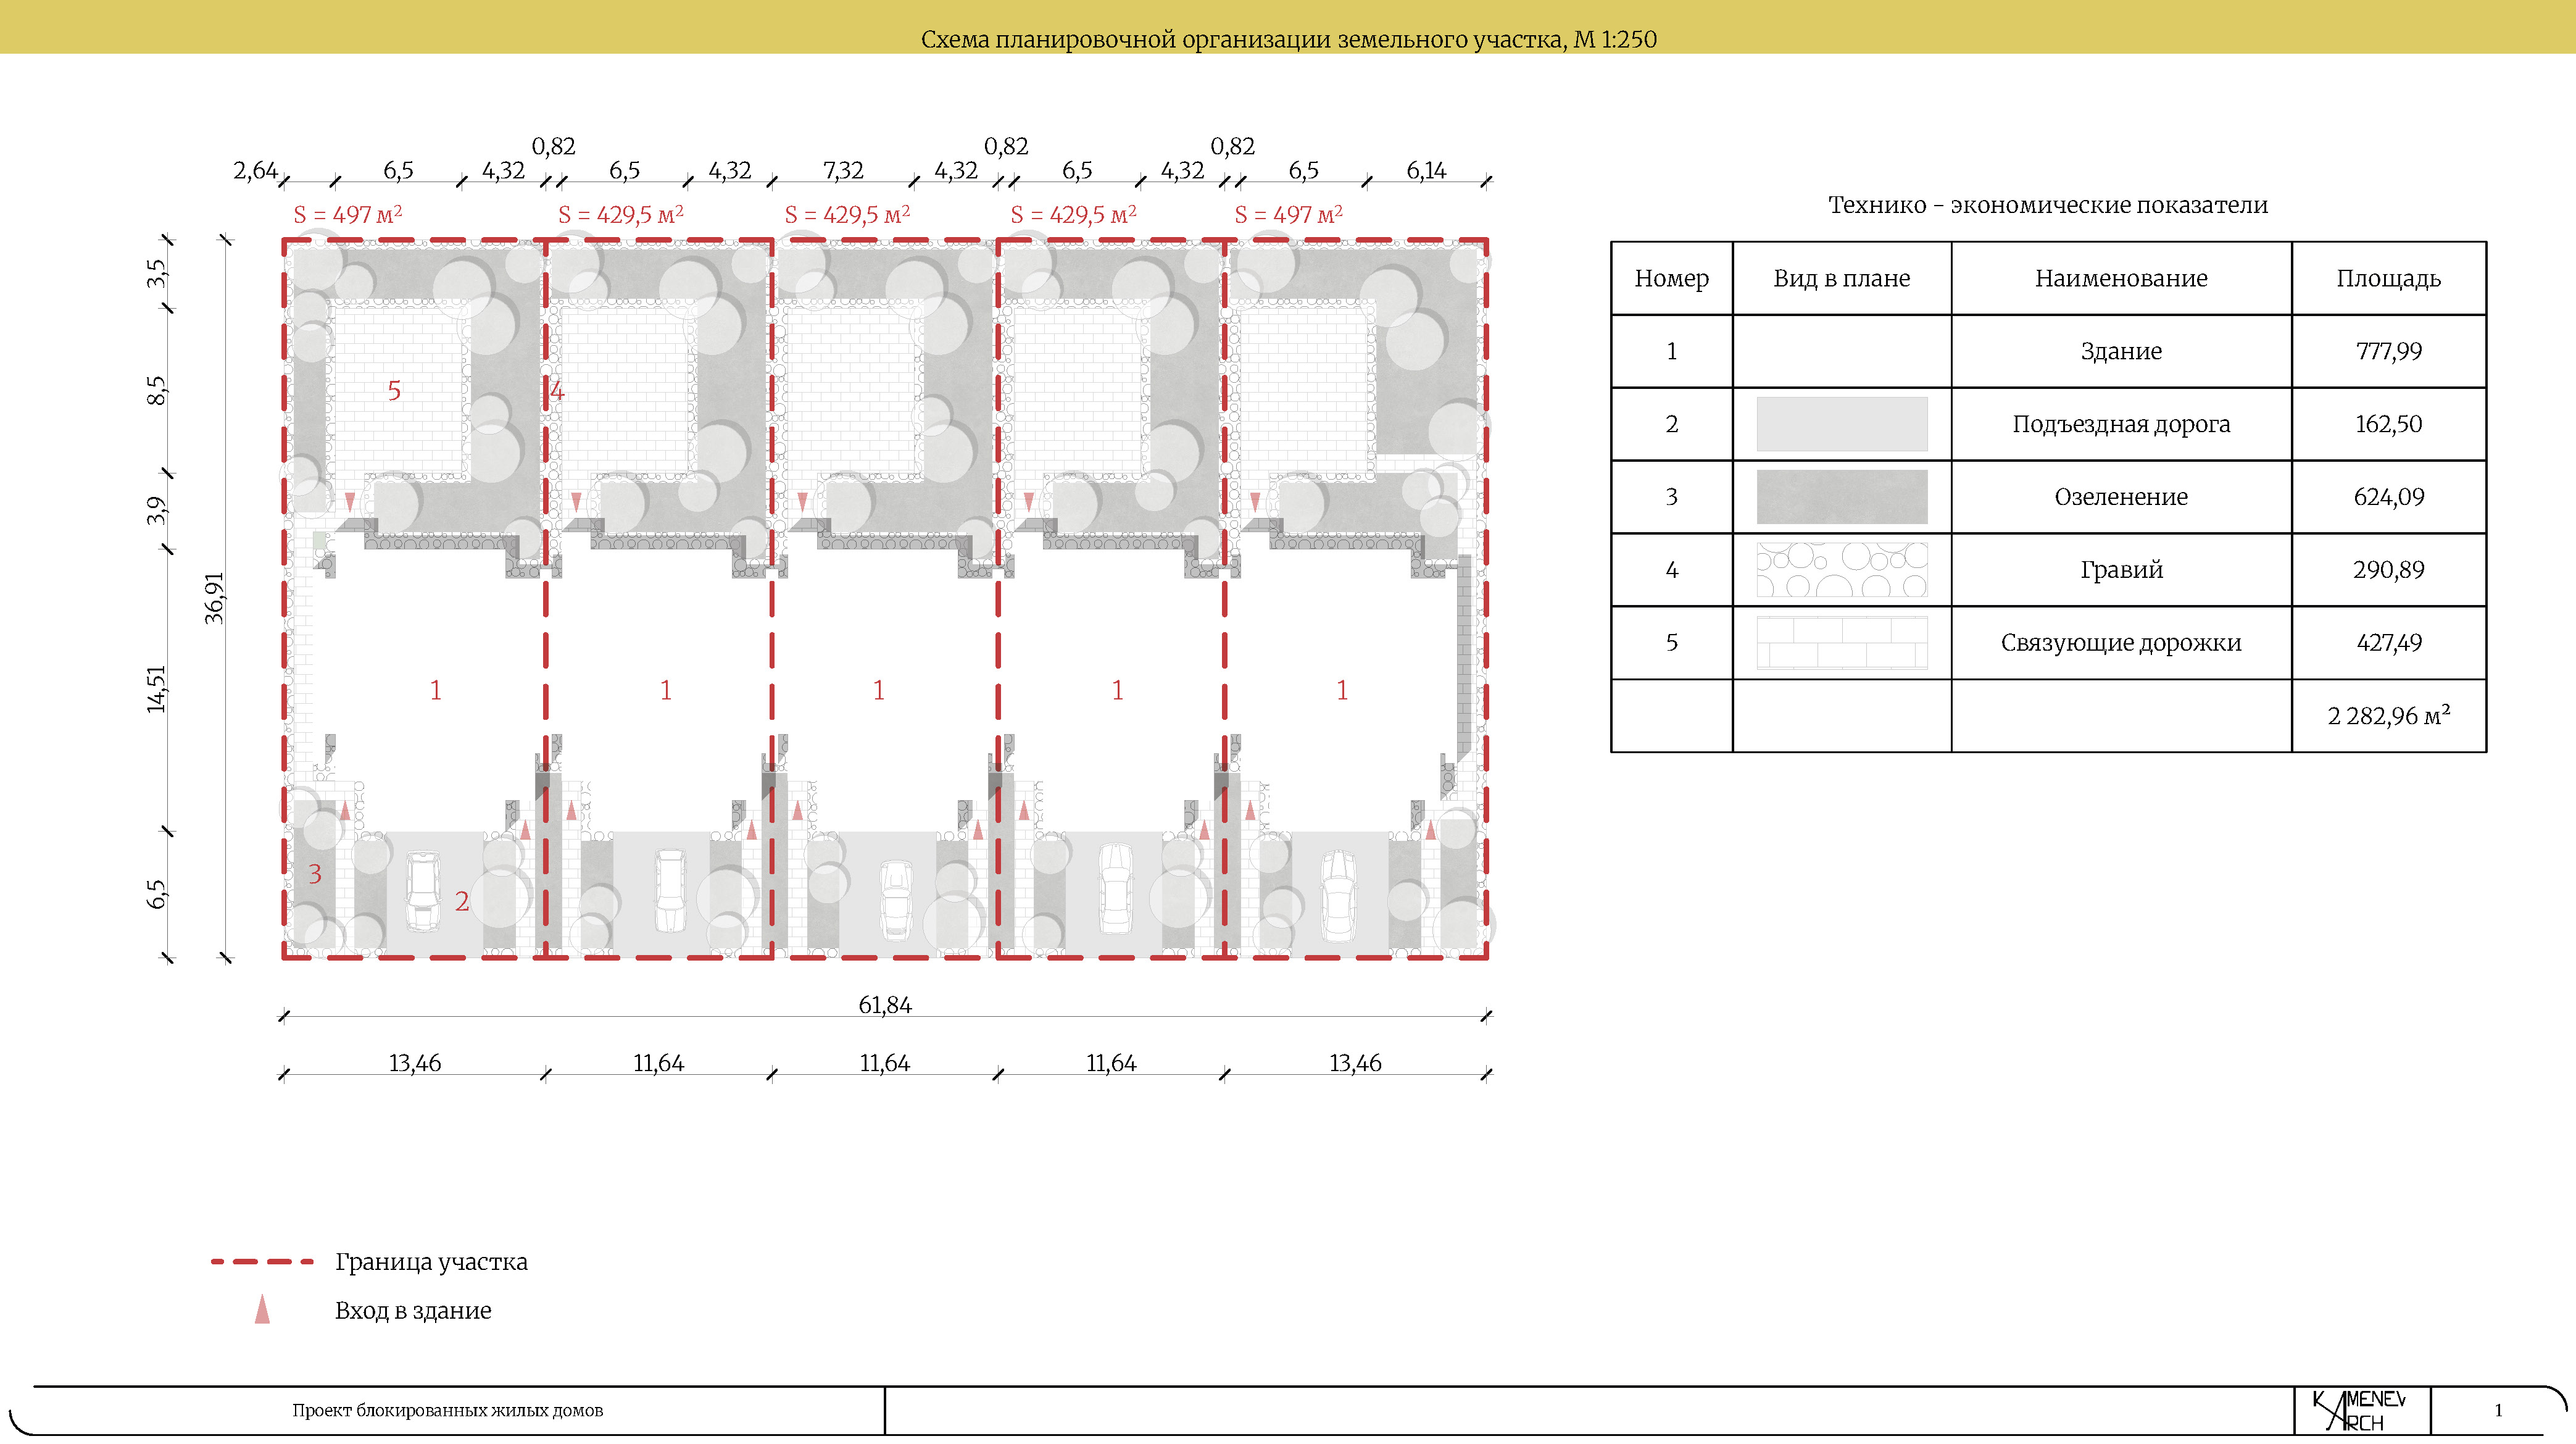This screenshot has height=1444, width=2576.
Task: Click the top dimension "6,14"
Action: tap(1426, 171)
